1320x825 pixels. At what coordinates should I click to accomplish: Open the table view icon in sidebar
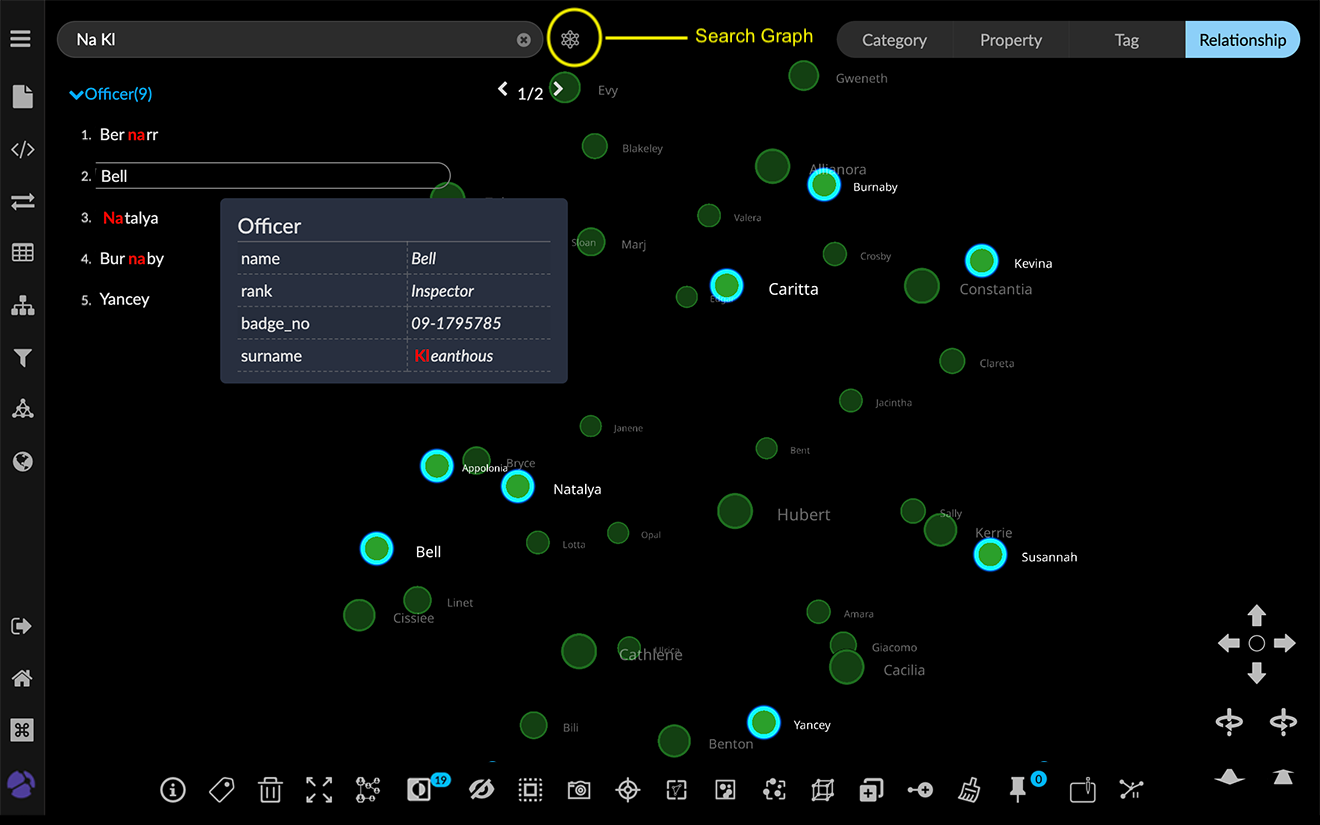point(22,253)
